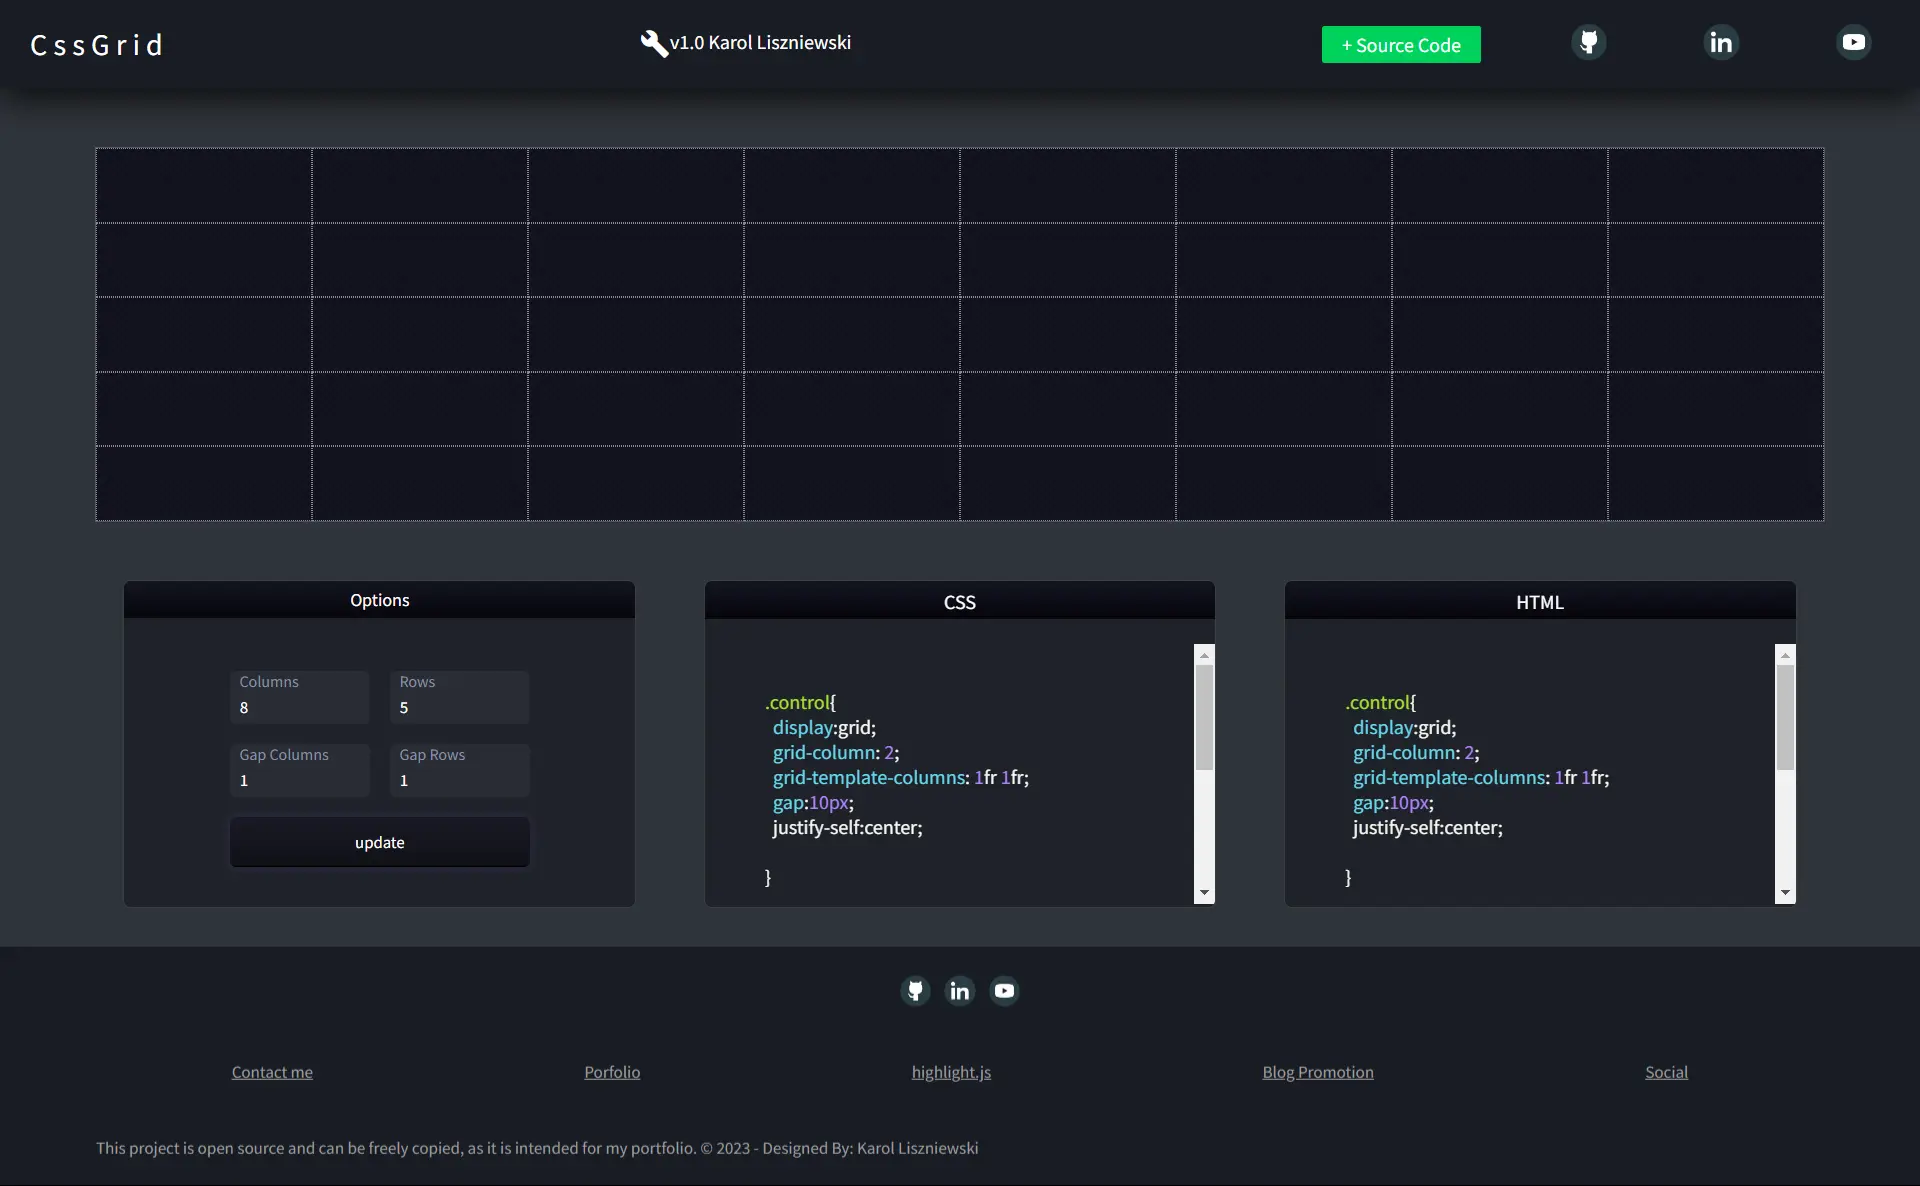Click 'grid-template-columns: 1fr 1fr;' in CSS panel

point(901,778)
